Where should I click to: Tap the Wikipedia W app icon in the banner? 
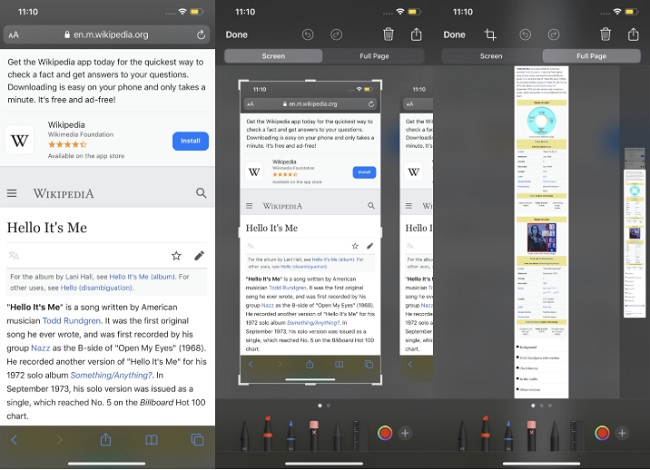pyautogui.click(x=19, y=140)
